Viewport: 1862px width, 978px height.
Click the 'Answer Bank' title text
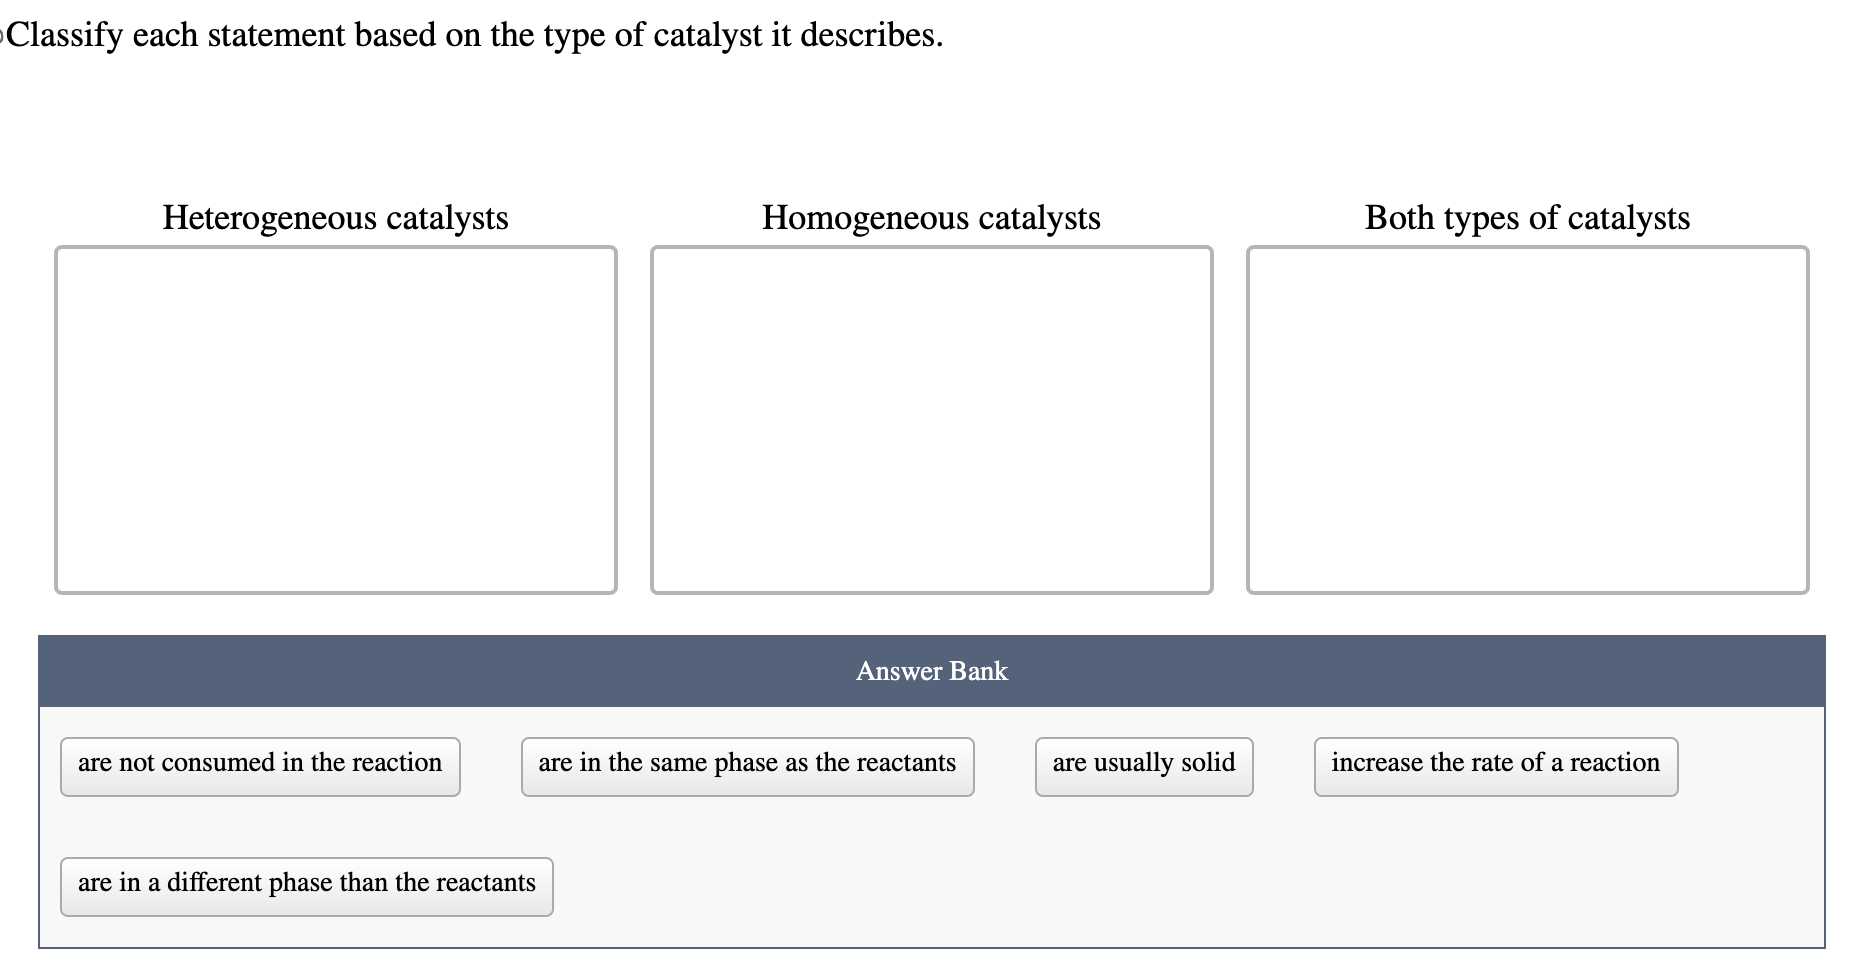tap(932, 671)
